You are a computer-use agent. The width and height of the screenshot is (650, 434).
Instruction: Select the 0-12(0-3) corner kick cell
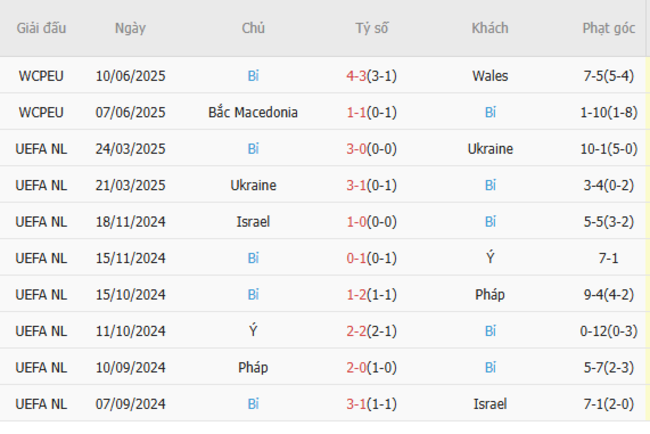click(608, 331)
